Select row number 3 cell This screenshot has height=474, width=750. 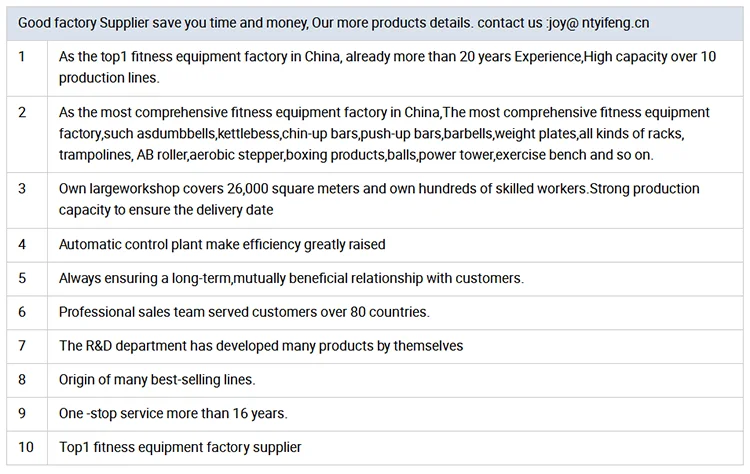pos(27,200)
